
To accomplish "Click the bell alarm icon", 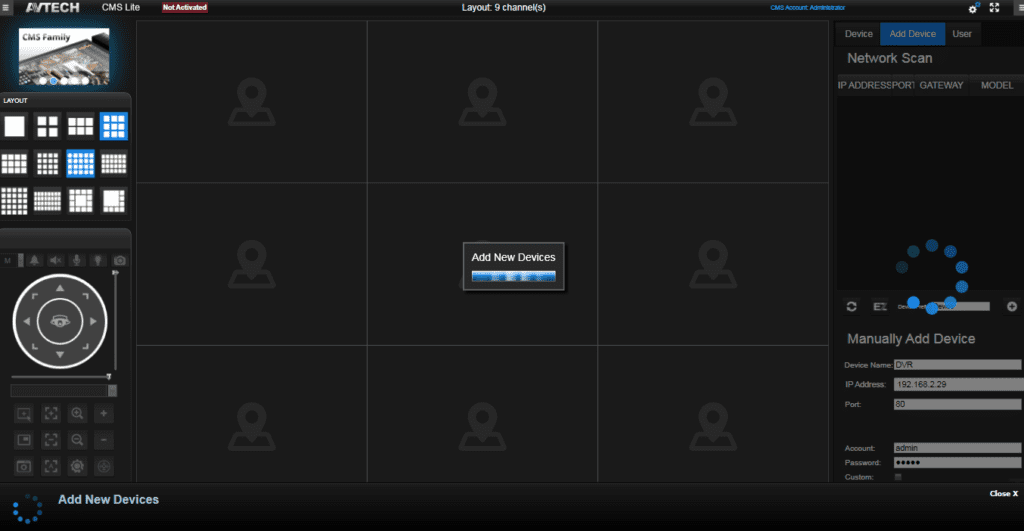I will (x=35, y=260).
